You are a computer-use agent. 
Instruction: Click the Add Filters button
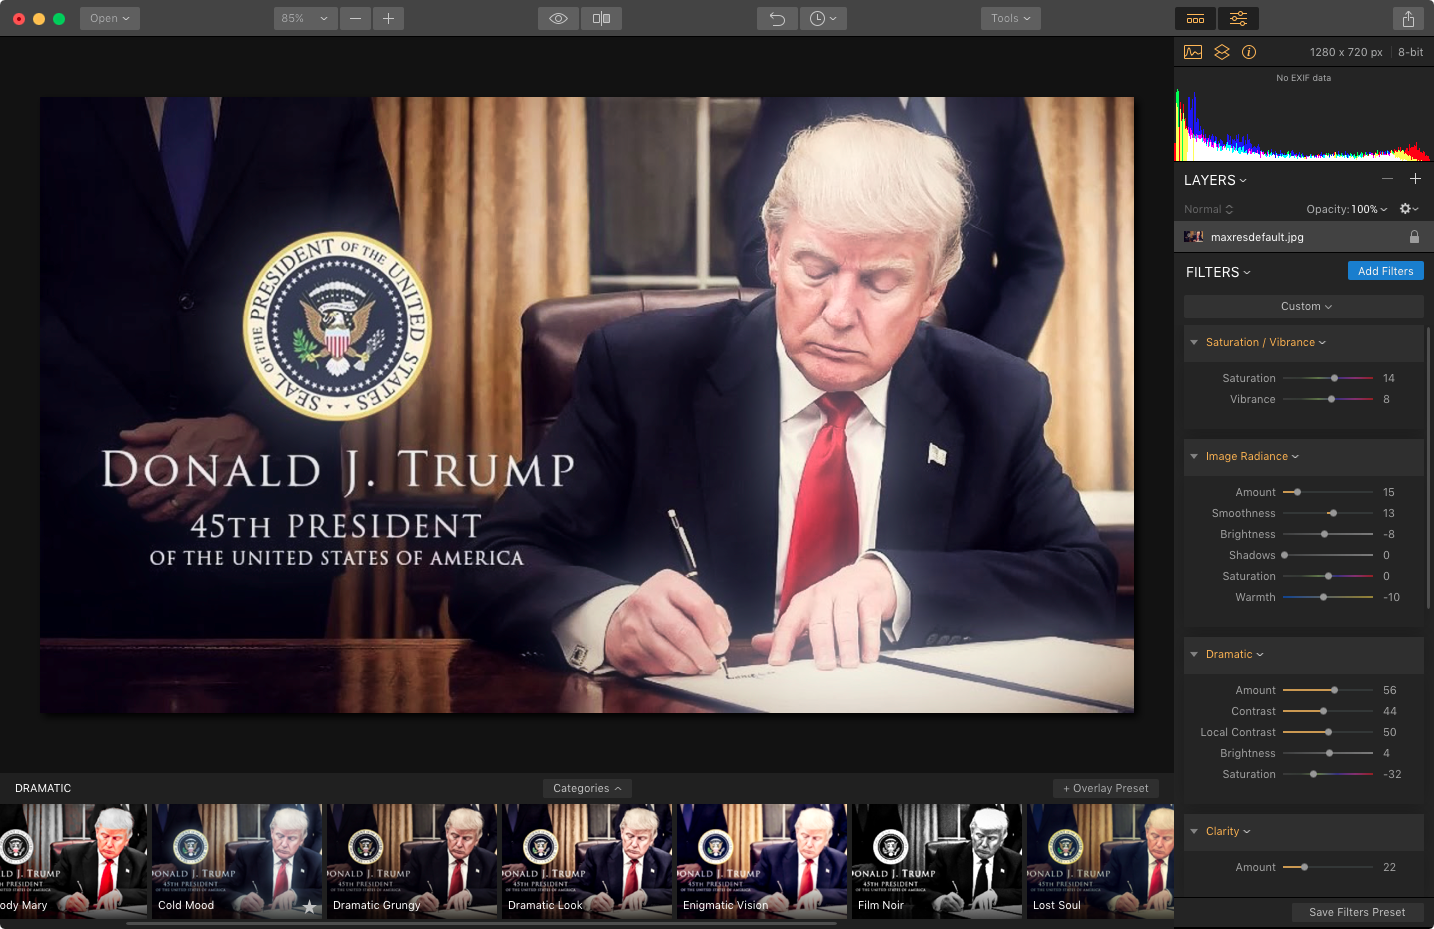[1385, 271]
